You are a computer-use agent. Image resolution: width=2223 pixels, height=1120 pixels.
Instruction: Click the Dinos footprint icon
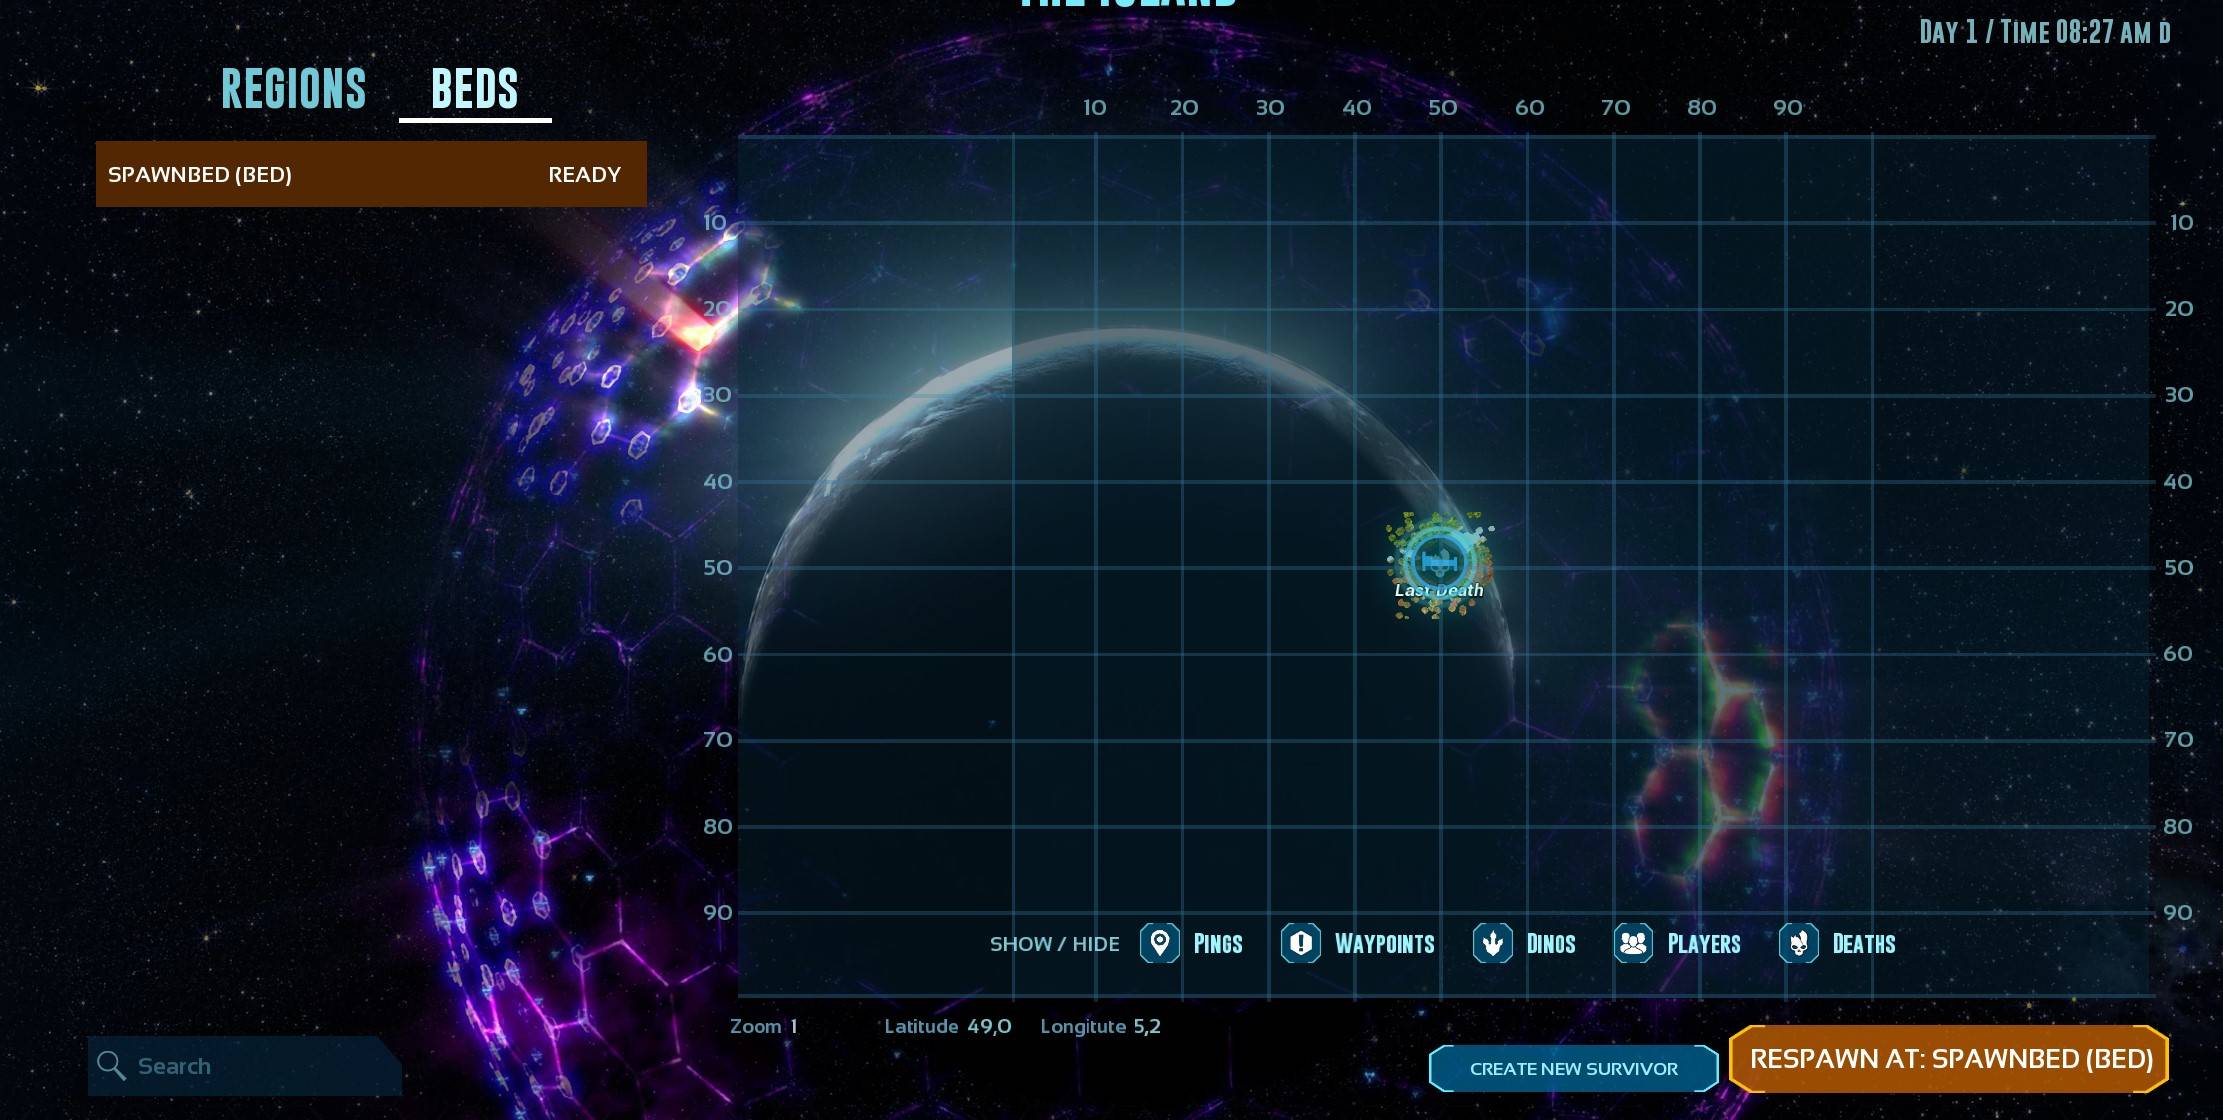click(1492, 943)
